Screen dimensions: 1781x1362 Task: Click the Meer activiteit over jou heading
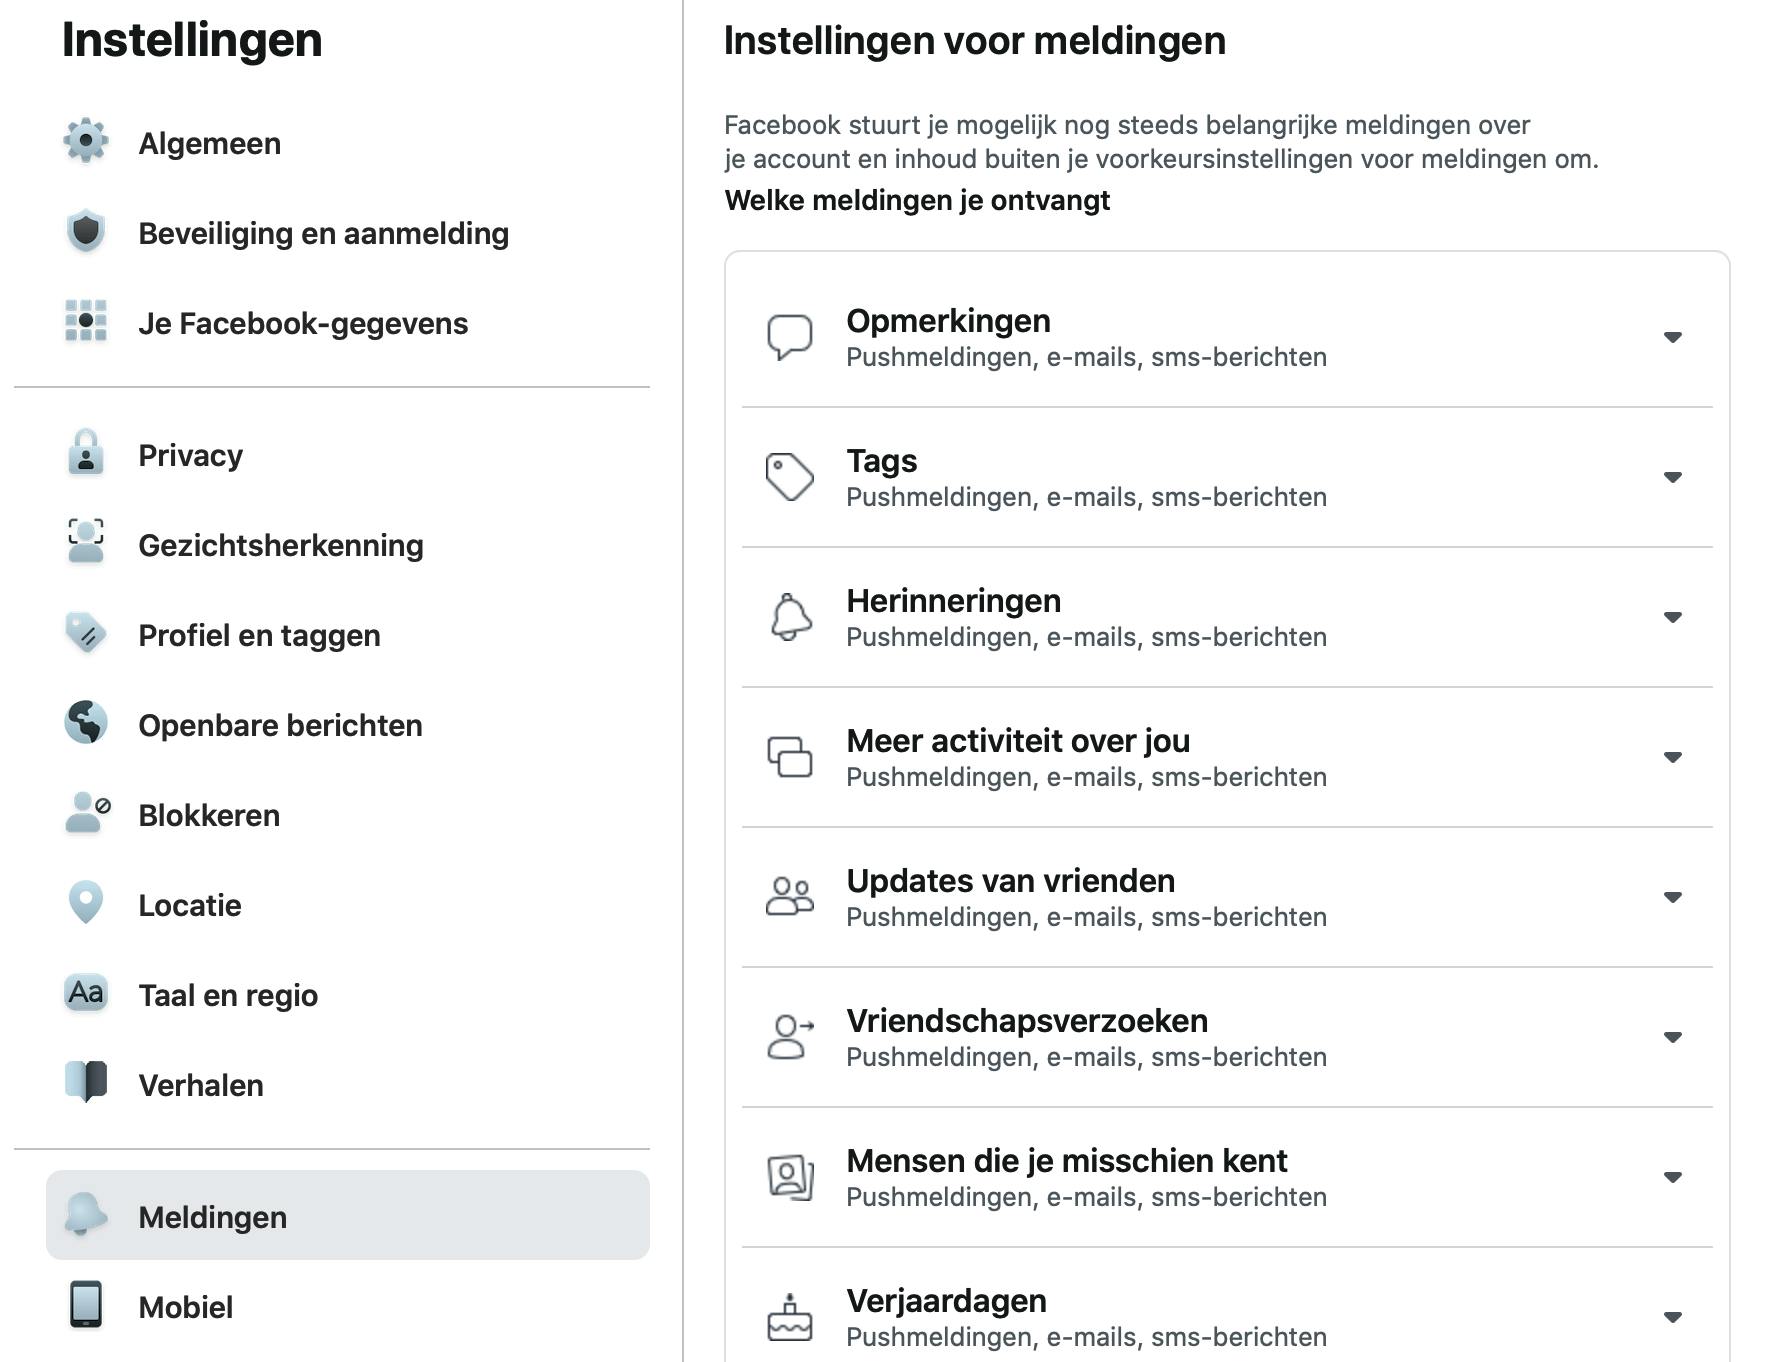(x=1017, y=741)
